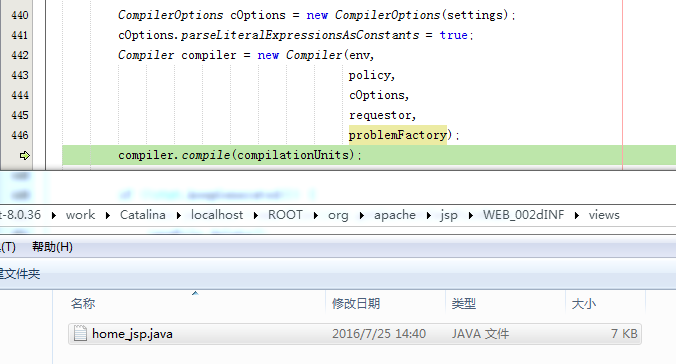The height and width of the screenshot is (364, 676).
Task: Expand the arrow after apache
Action: point(429,215)
